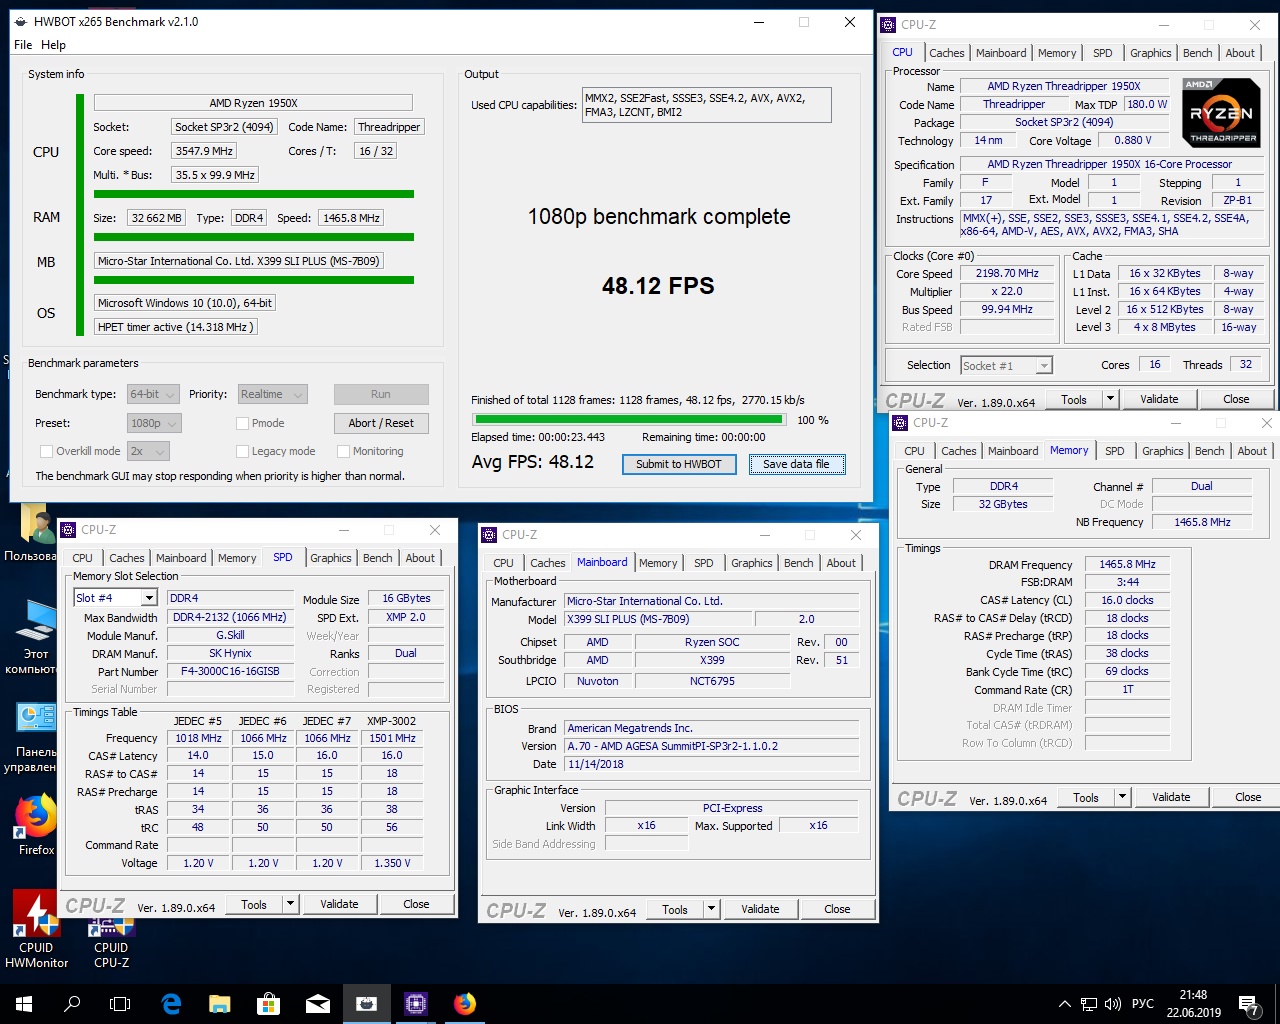Screen dimensions: 1280x1024
Task: Toggle the Legacy mode checkbox
Action: [242, 451]
